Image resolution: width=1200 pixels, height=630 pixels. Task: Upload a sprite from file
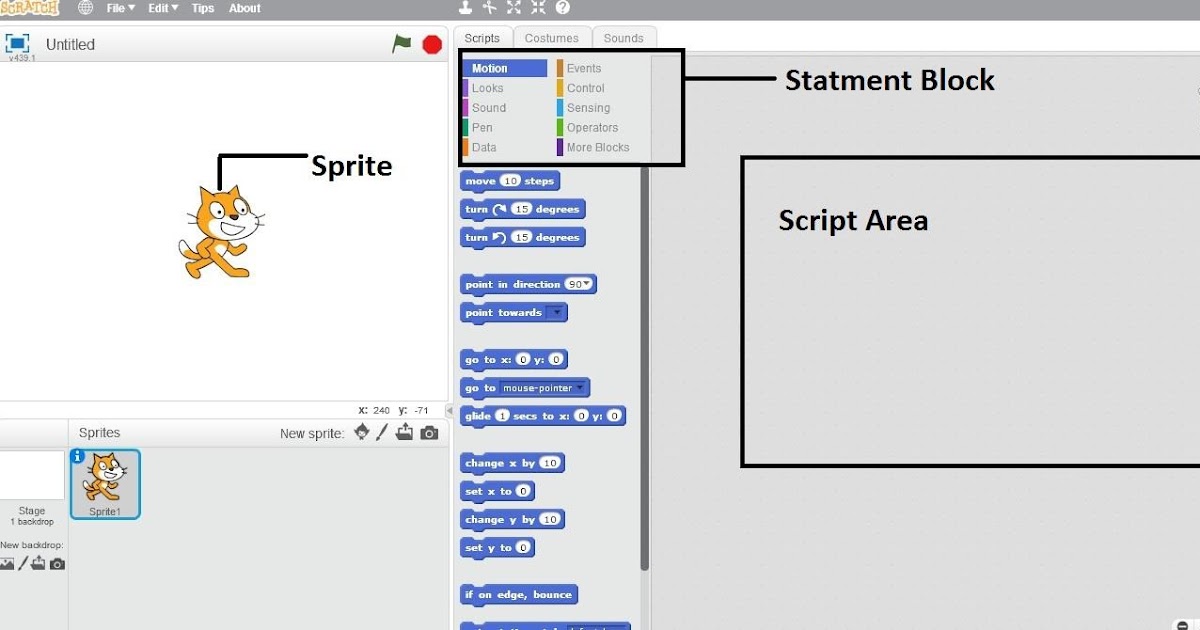coord(404,432)
